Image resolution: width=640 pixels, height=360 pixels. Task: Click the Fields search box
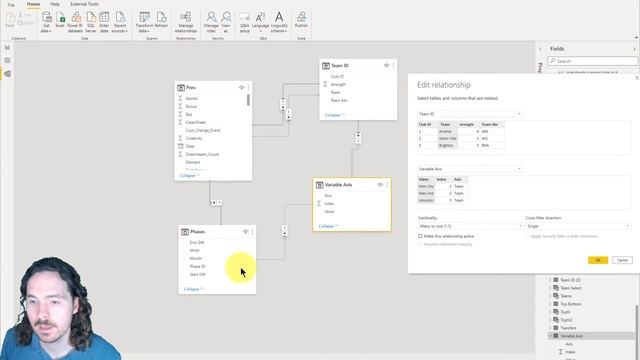[592, 61]
